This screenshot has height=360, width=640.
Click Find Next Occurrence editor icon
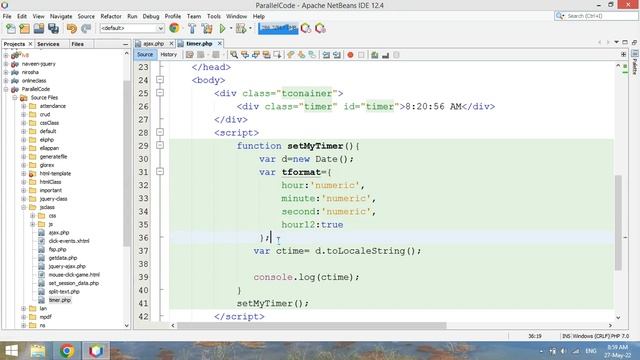click(256, 55)
